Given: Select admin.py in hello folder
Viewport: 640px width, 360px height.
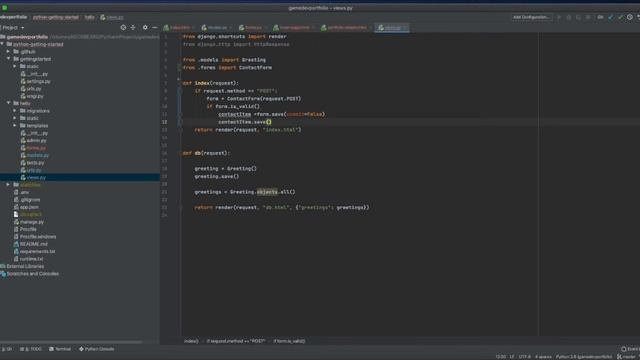Looking at the screenshot, I should pyautogui.click(x=33, y=140).
